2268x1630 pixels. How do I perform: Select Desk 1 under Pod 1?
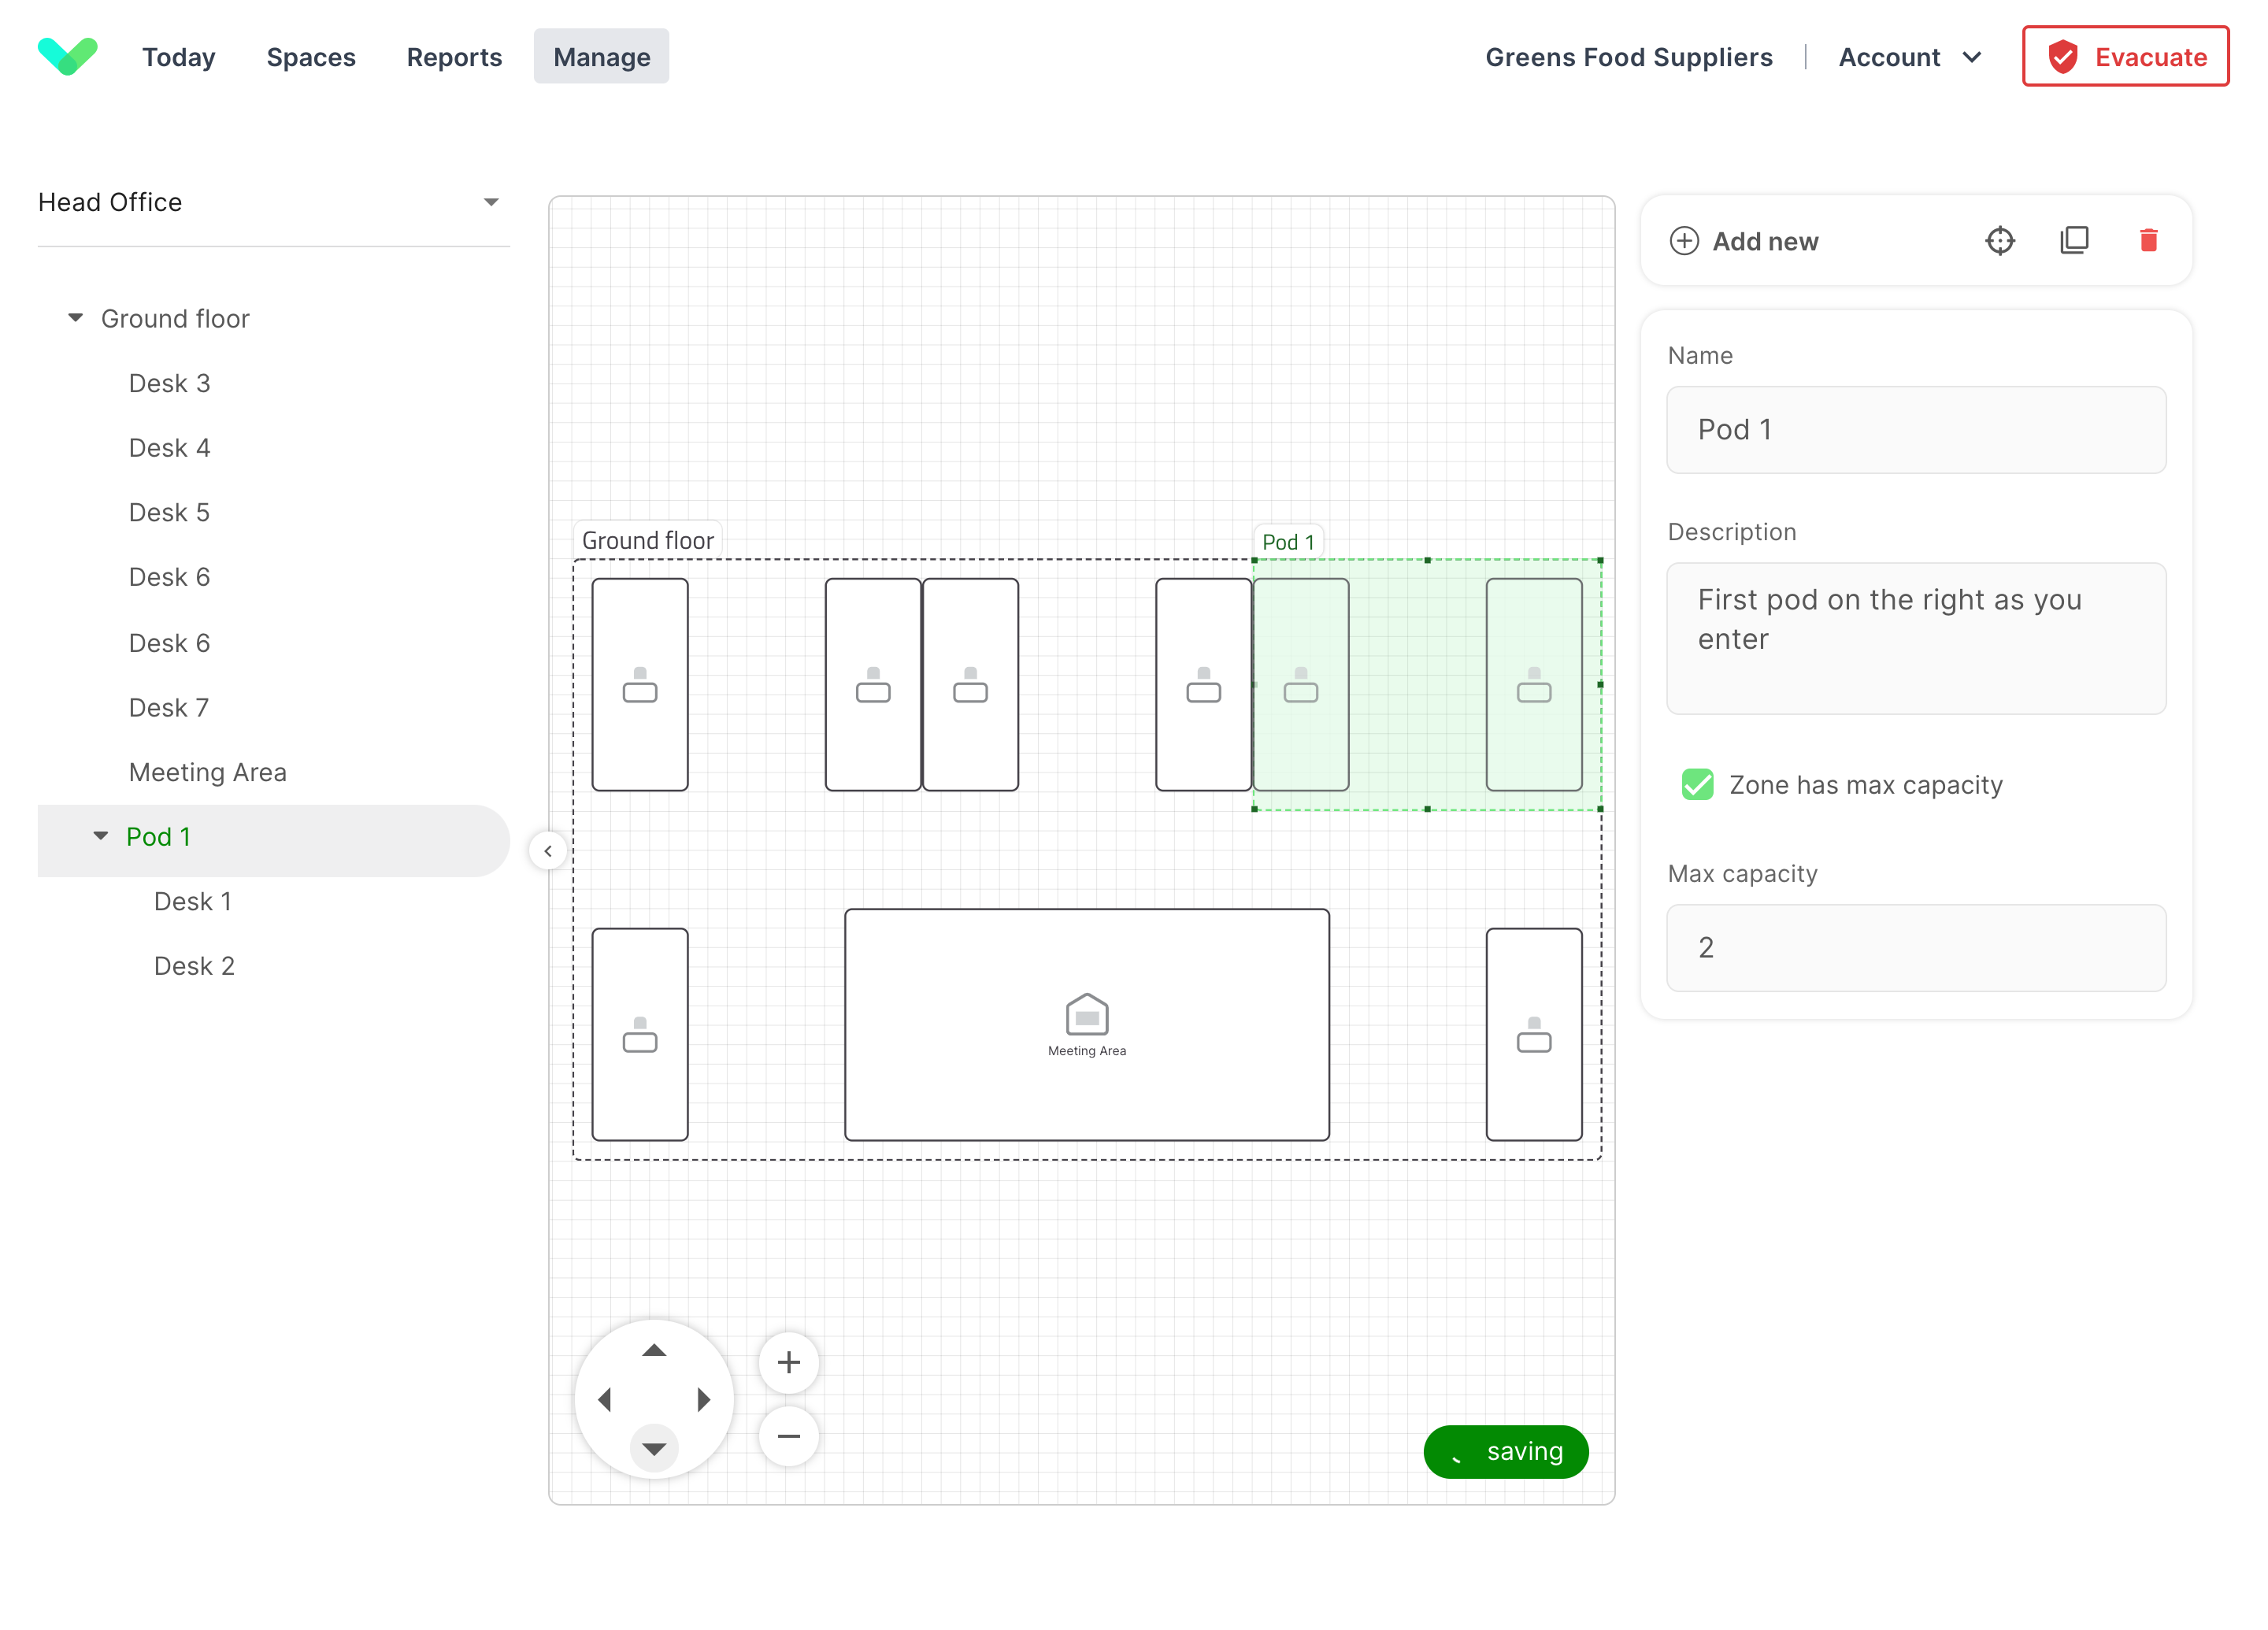[x=193, y=902]
